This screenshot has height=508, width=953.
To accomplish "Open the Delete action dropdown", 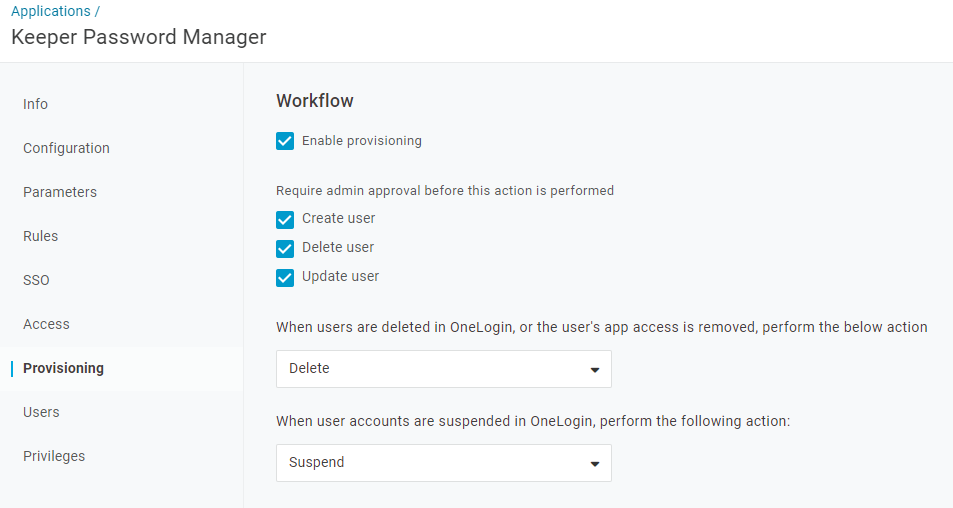I will point(443,369).
